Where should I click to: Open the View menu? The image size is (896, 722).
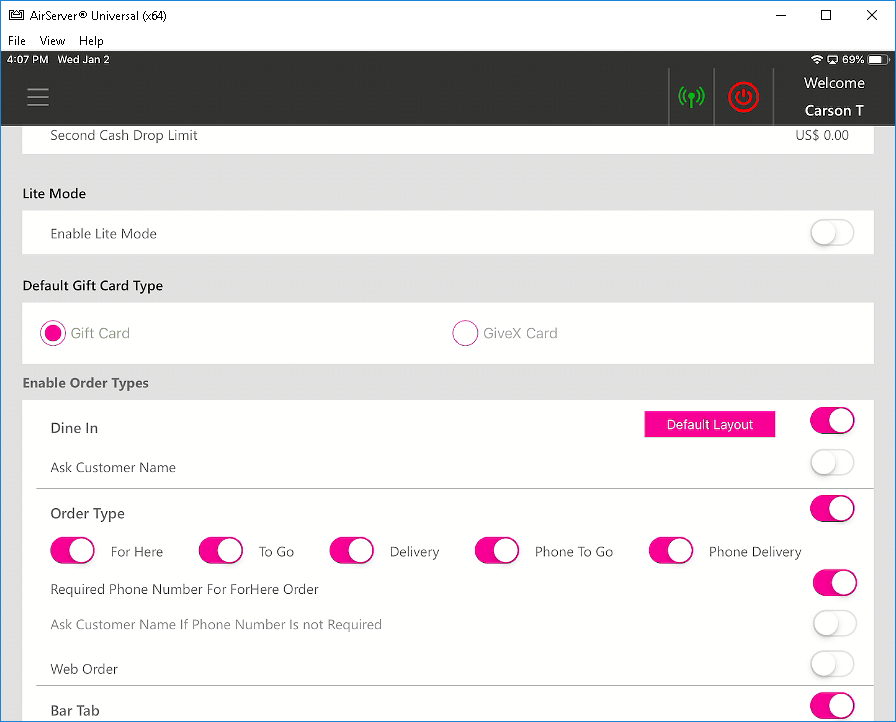pyautogui.click(x=52, y=41)
